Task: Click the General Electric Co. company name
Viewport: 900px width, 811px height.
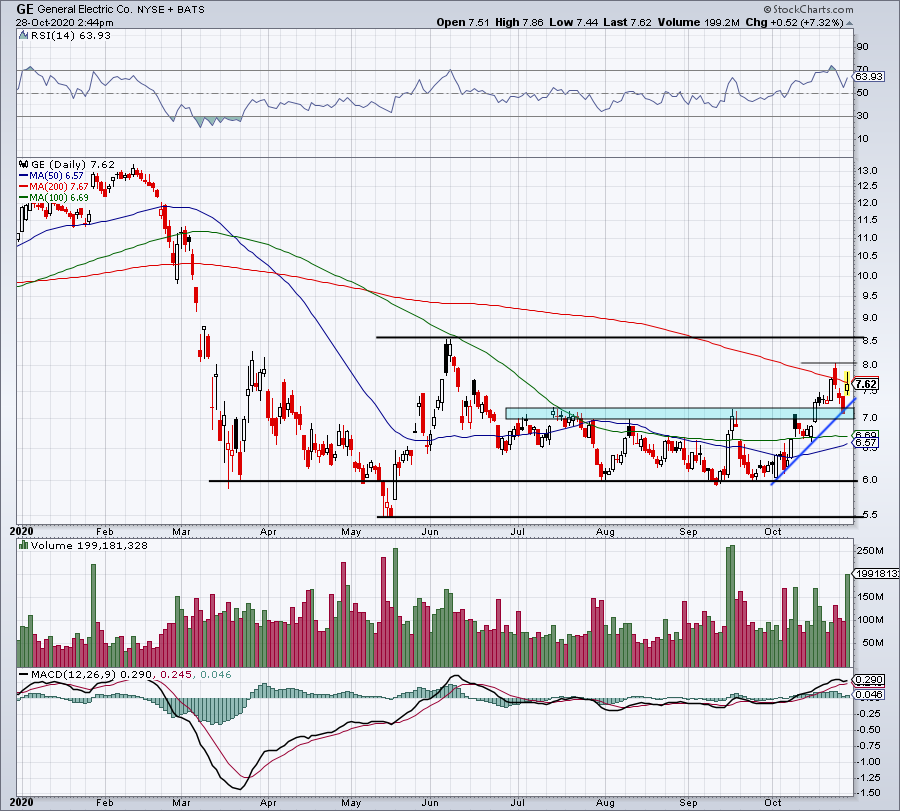Action: click(x=85, y=10)
